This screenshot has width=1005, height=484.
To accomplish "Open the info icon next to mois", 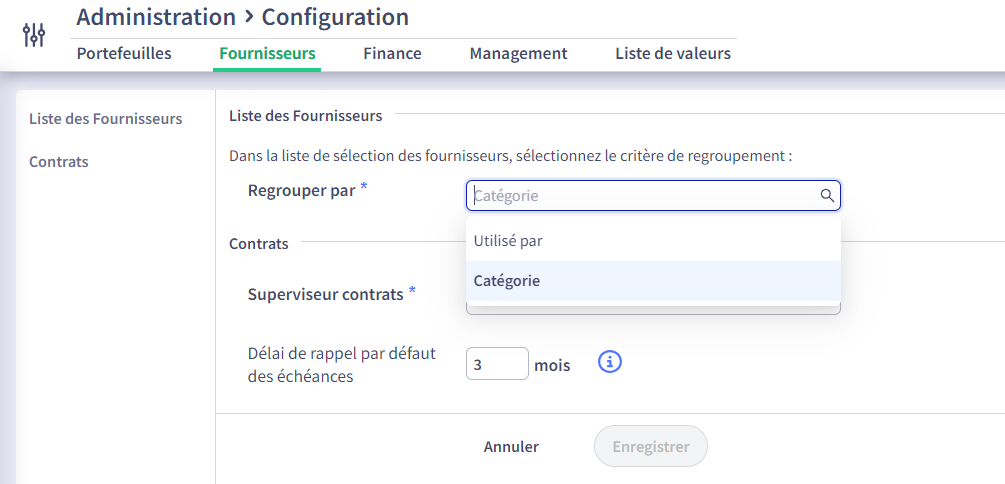I will (x=610, y=362).
